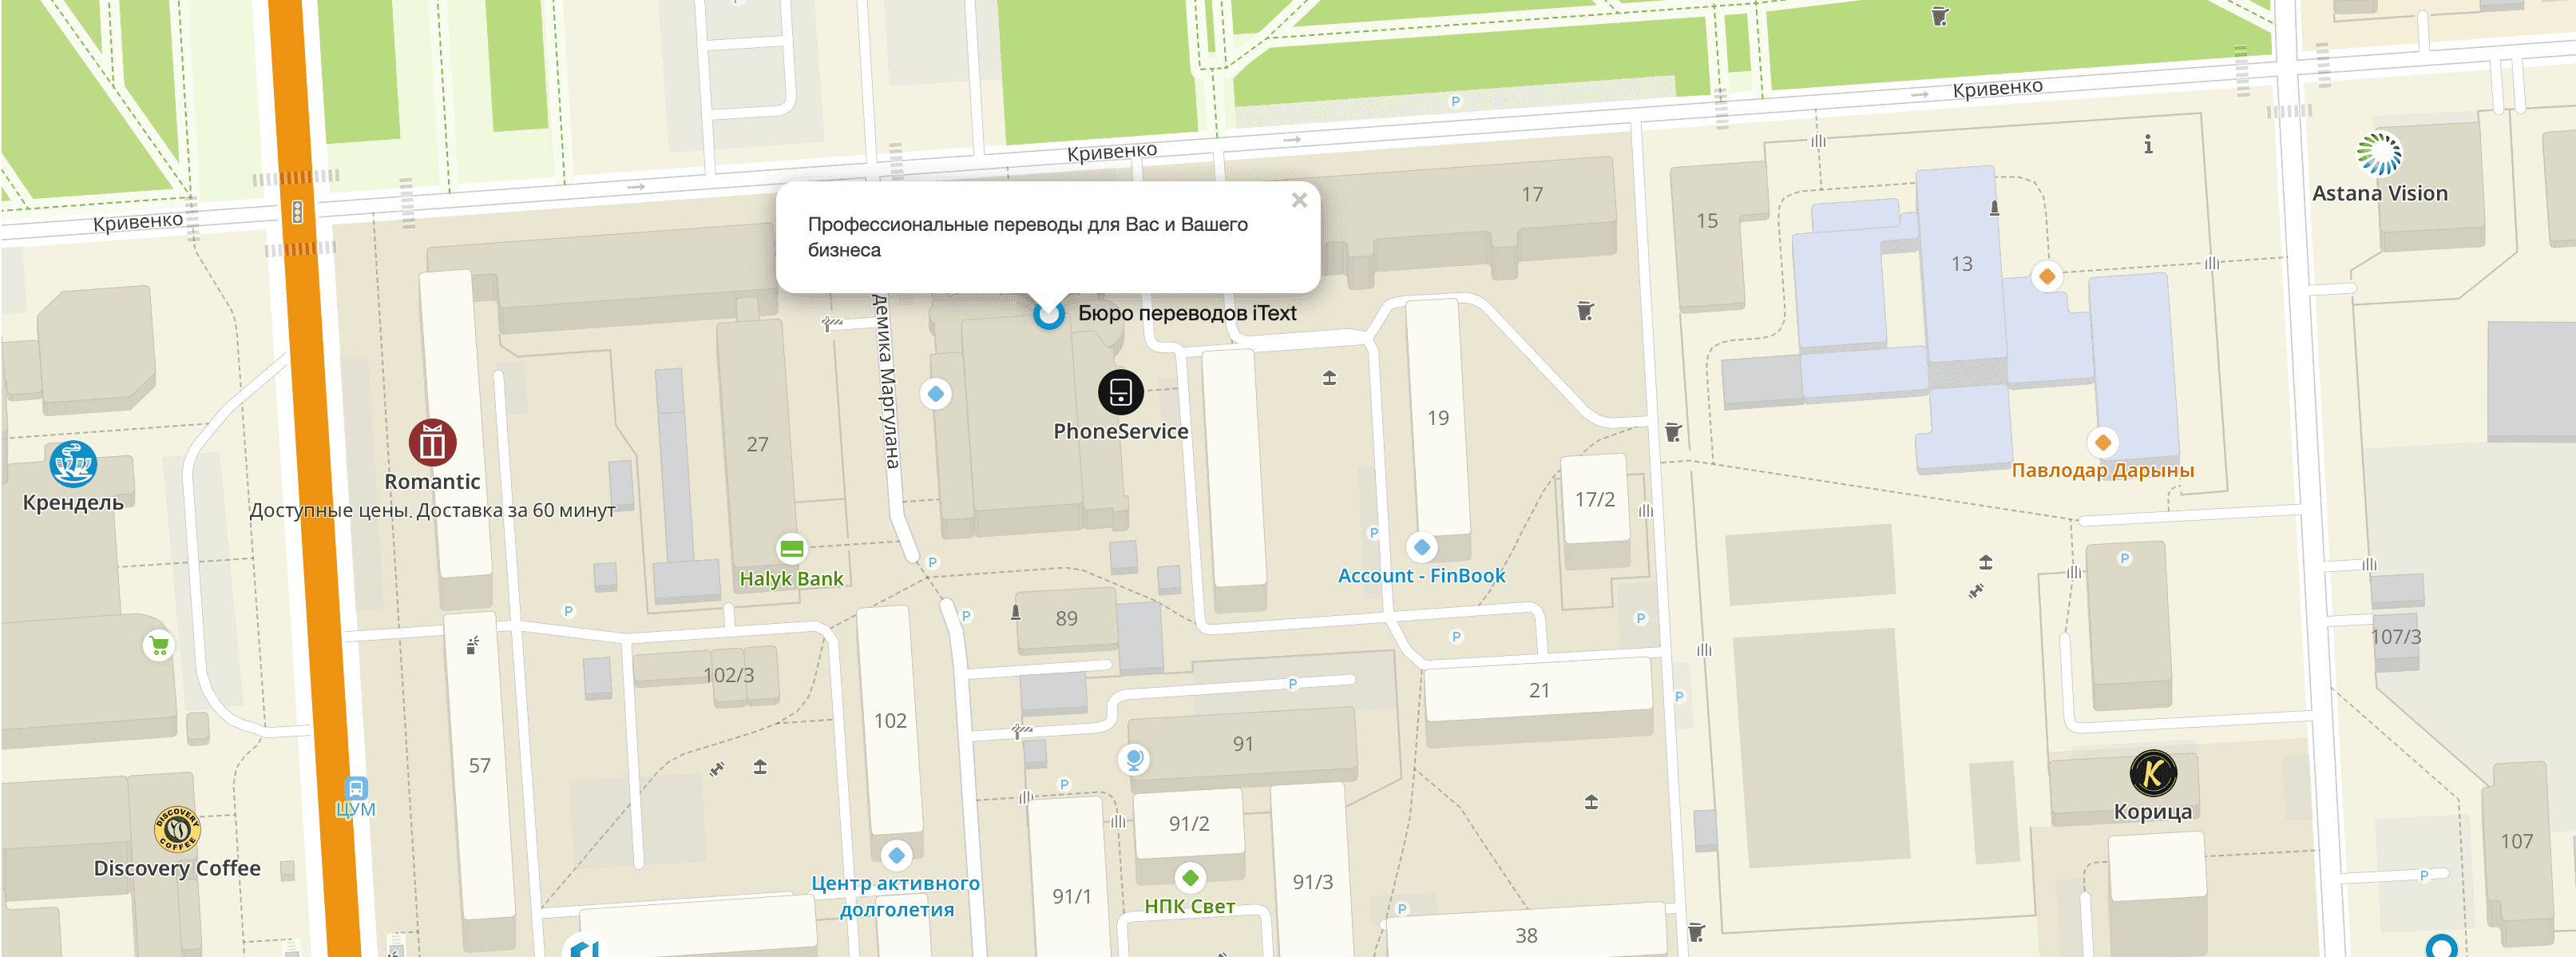Select building 13 highlighted in blue

coord(1962,264)
